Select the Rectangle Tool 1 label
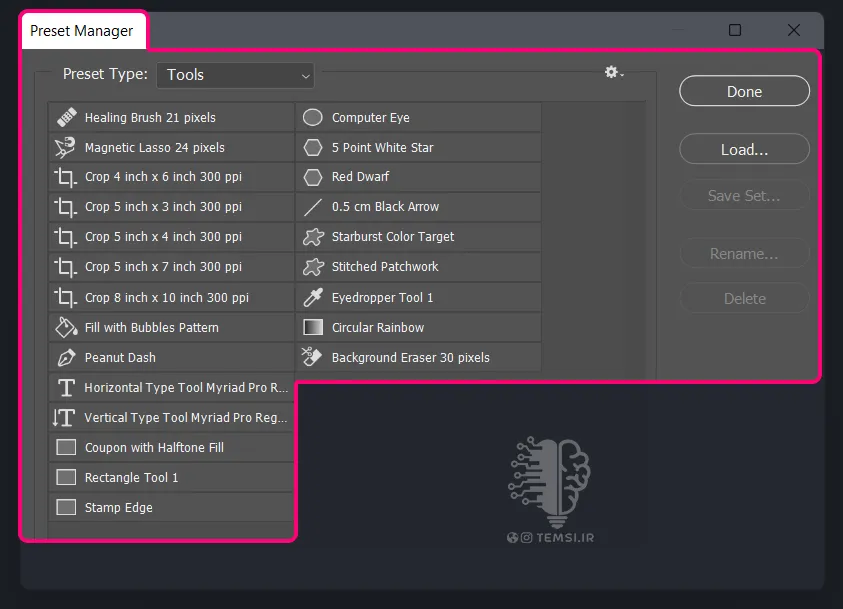Image resolution: width=843 pixels, height=609 pixels. tap(131, 477)
